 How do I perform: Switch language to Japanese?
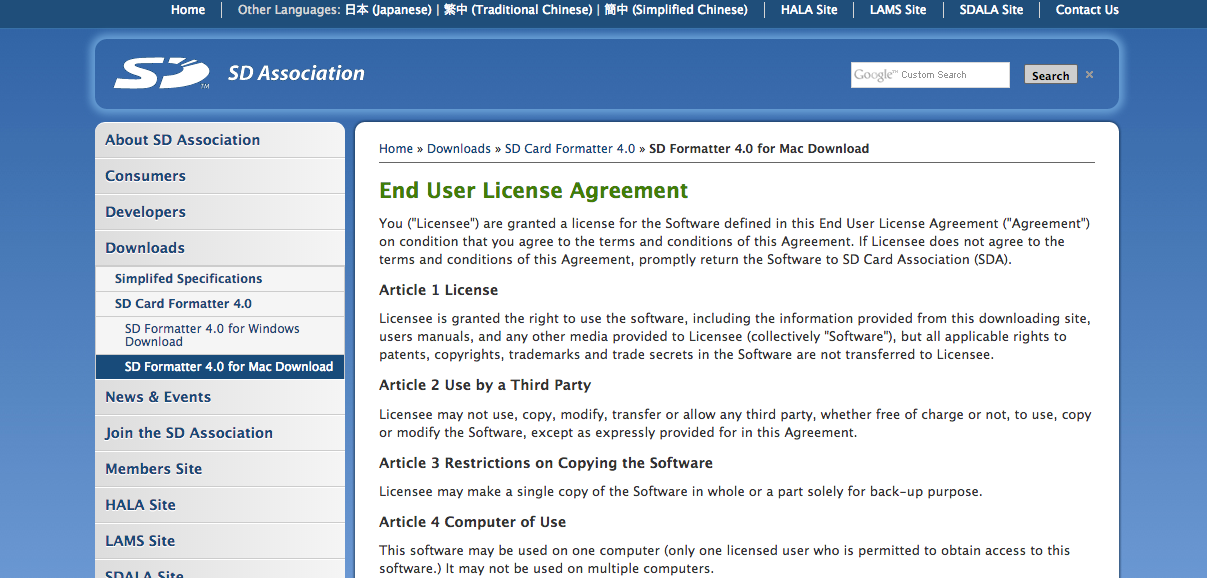(388, 10)
